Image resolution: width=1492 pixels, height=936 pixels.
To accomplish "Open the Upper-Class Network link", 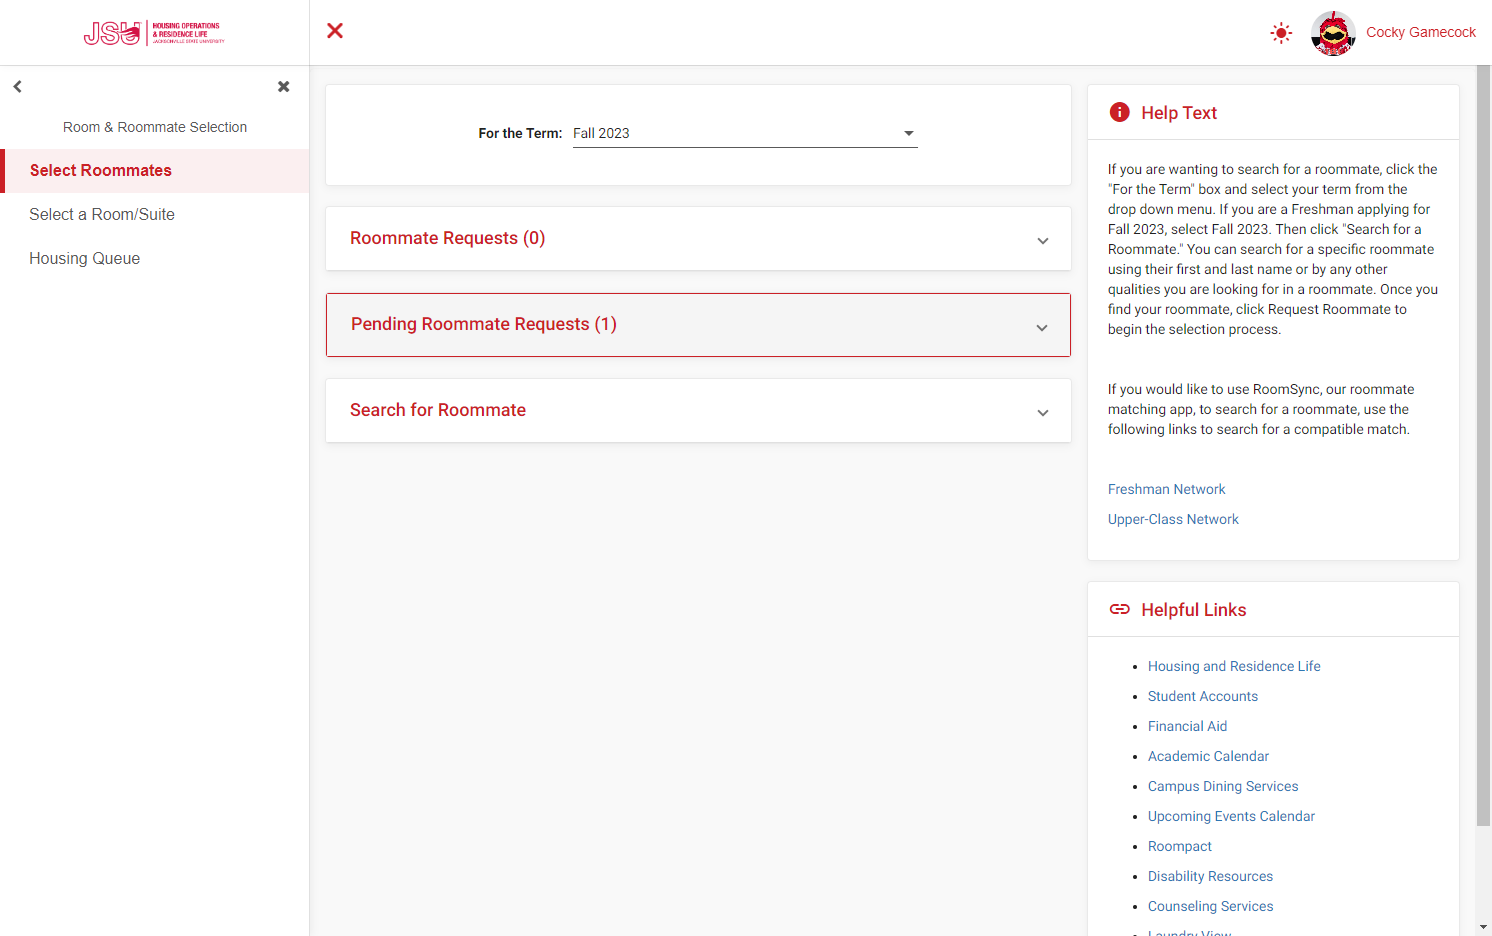I will click(x=1173, y=519).
